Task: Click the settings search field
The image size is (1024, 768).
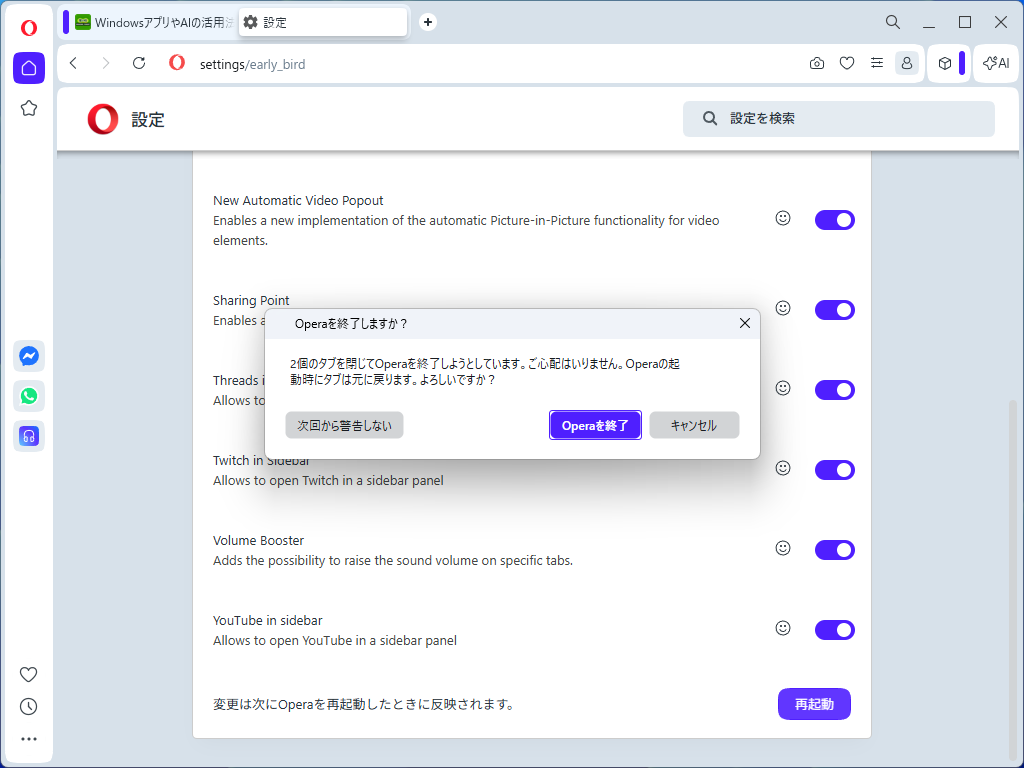Action: click(838, 118)
